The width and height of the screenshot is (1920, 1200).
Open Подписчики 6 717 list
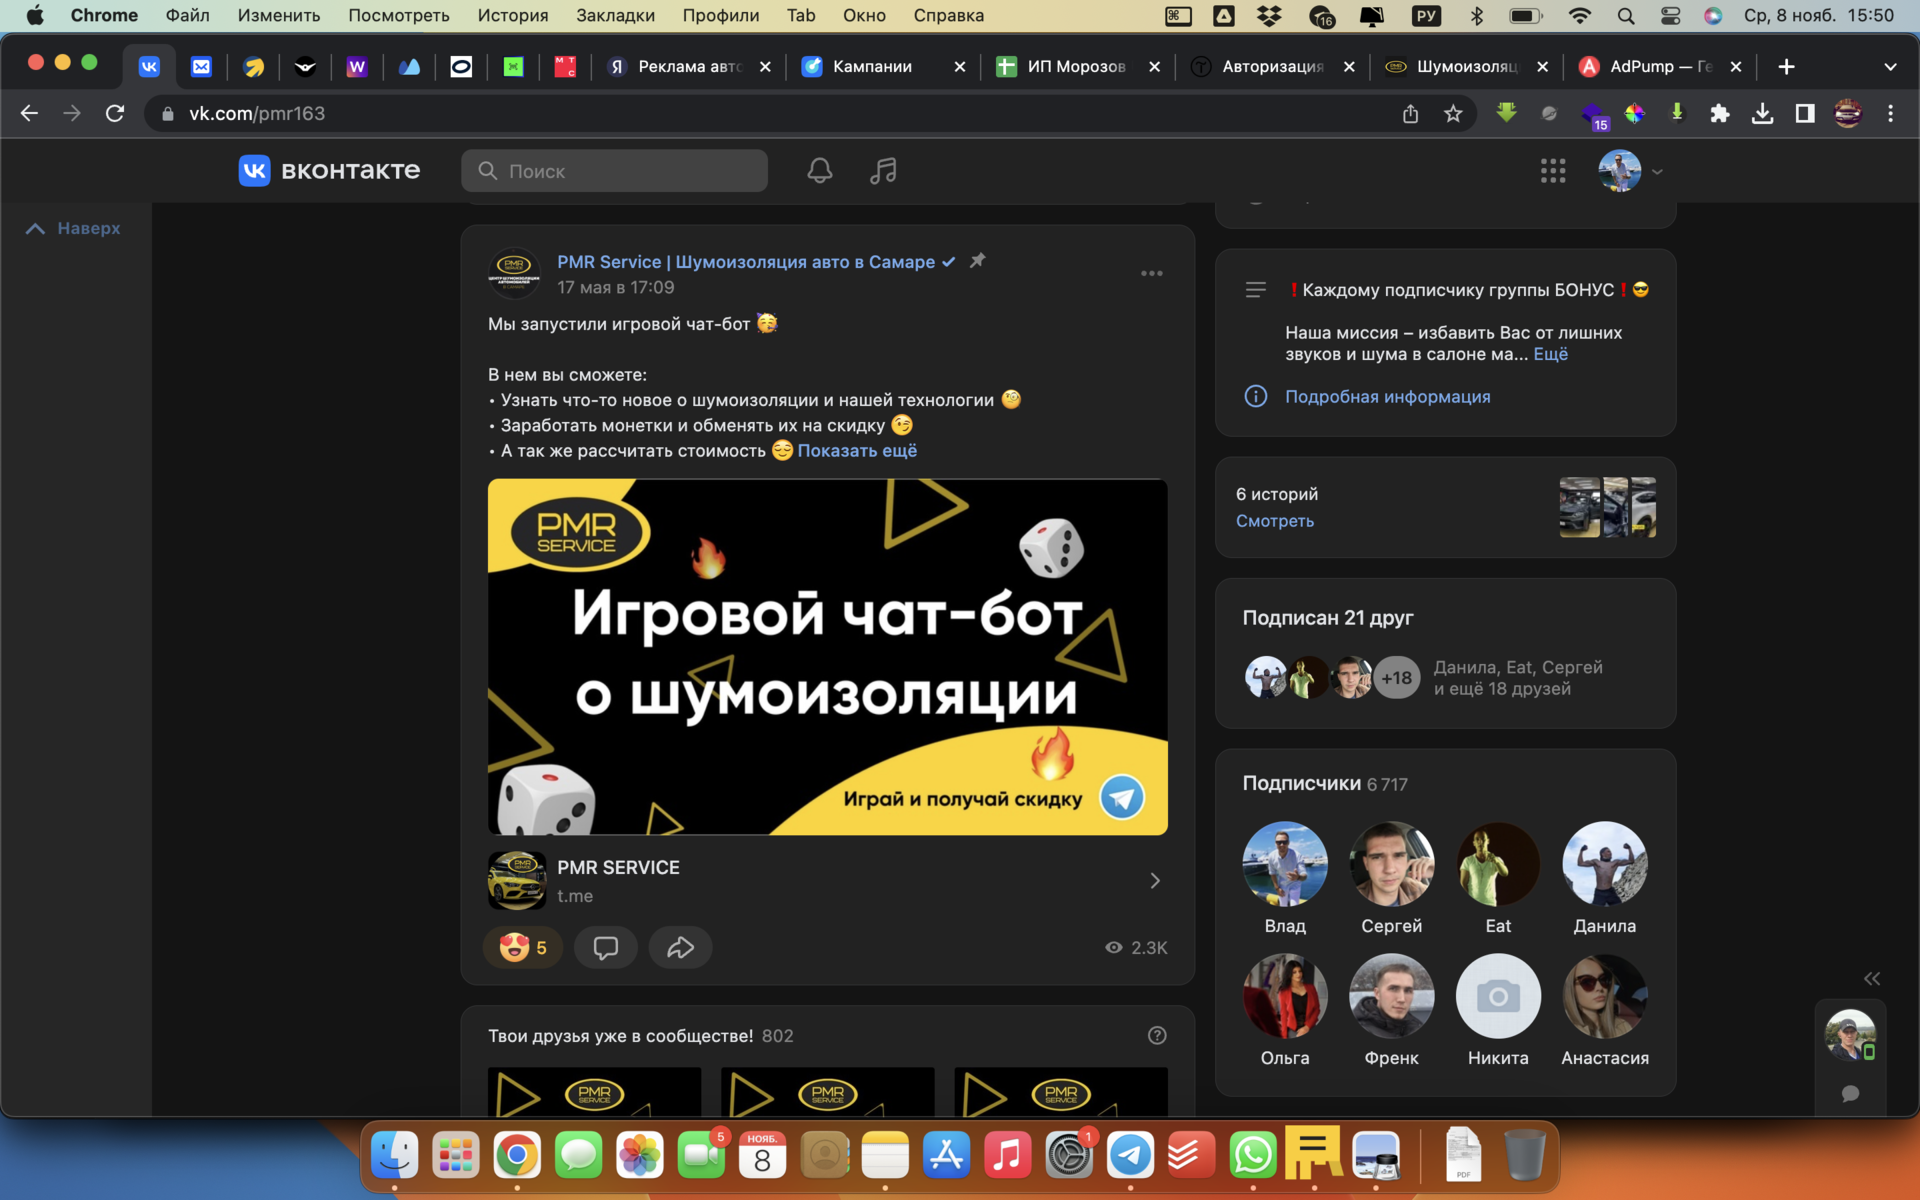click(x=1324, y=784)
